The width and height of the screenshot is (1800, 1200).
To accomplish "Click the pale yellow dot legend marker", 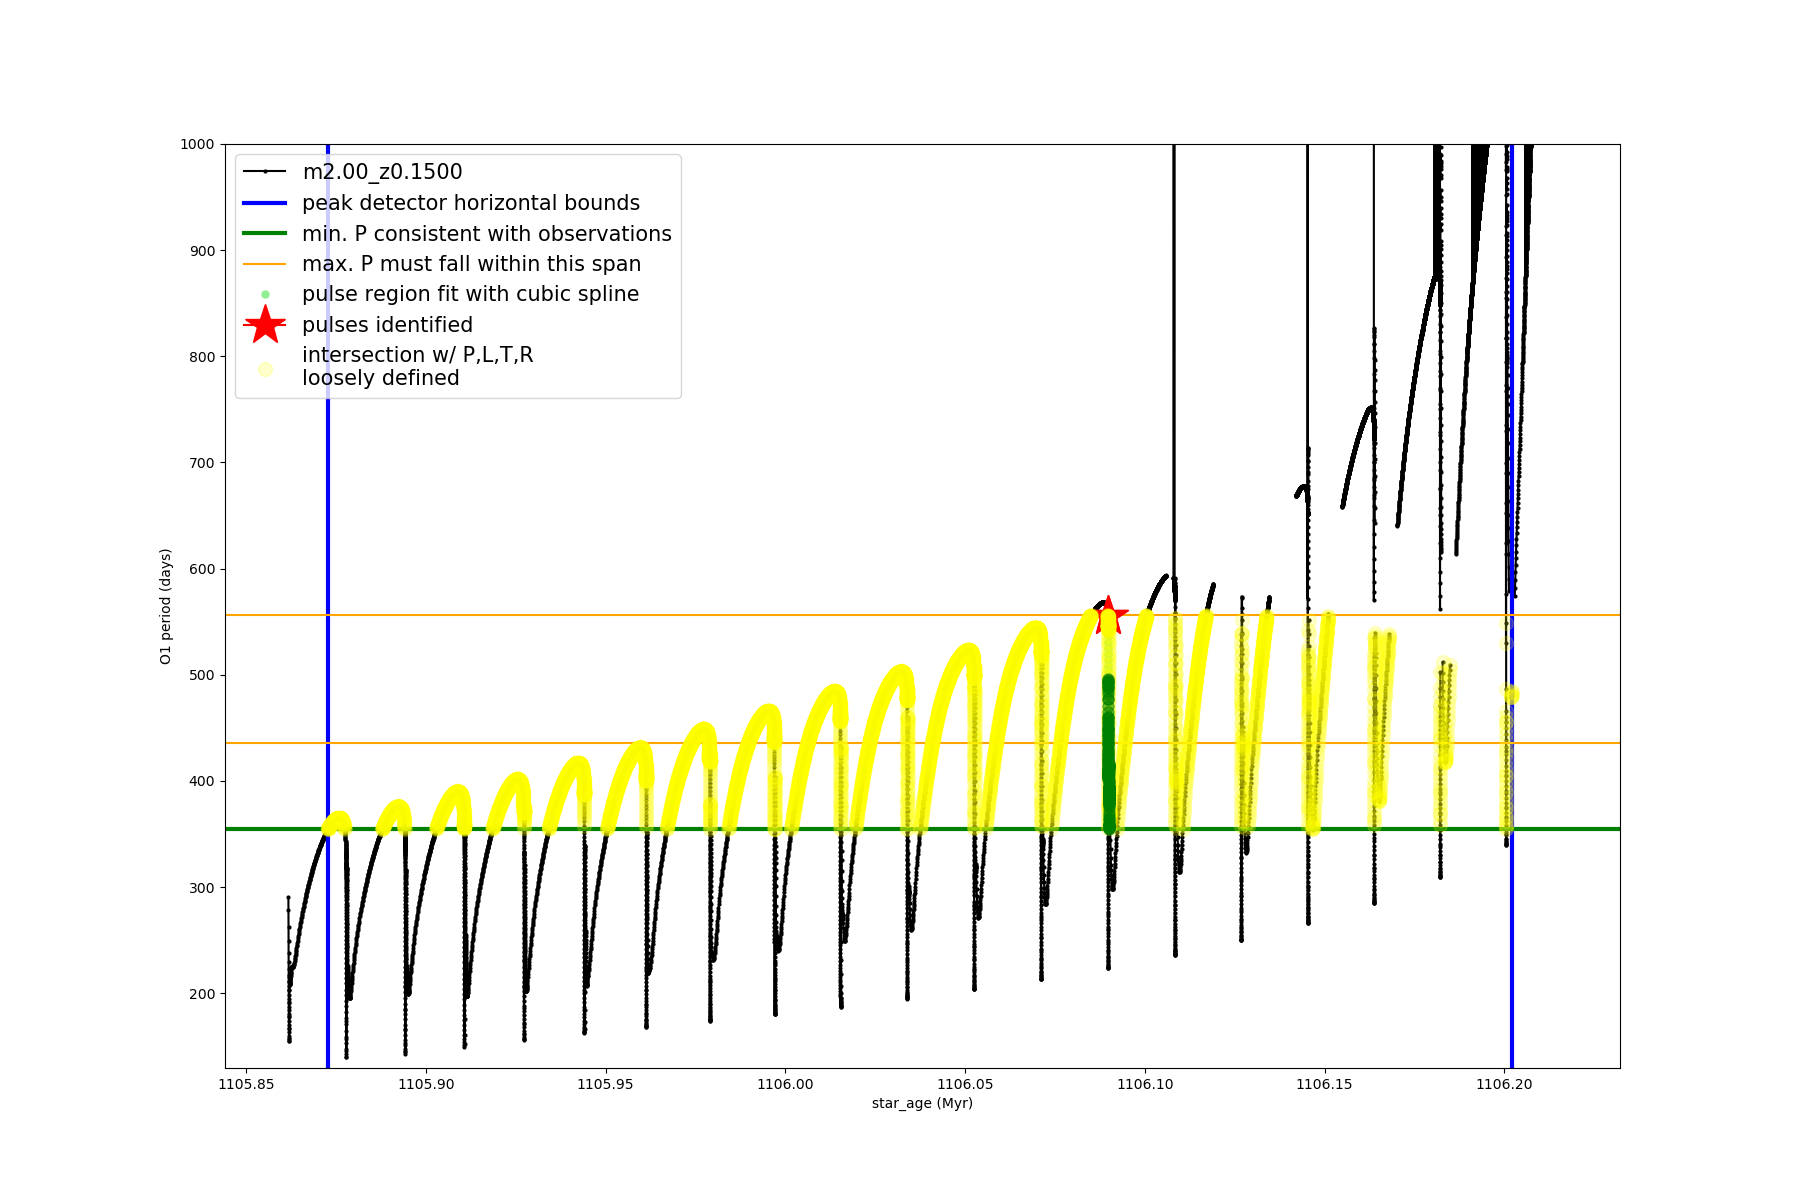I will (265, 369).
